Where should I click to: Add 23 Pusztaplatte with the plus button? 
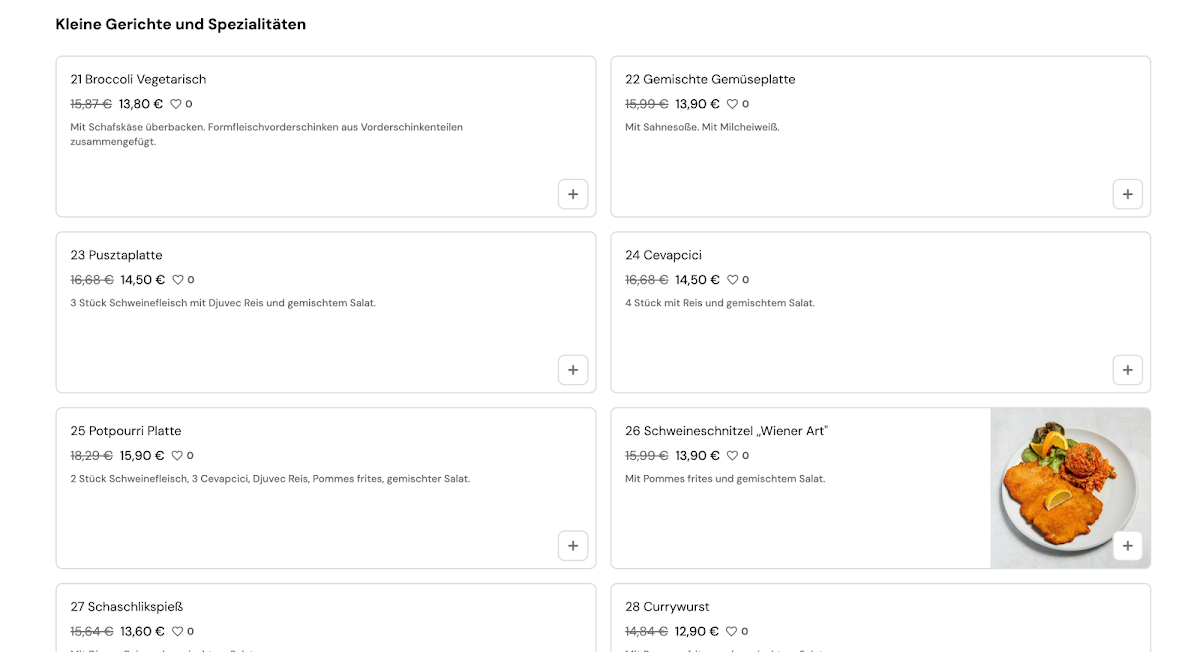573,370
